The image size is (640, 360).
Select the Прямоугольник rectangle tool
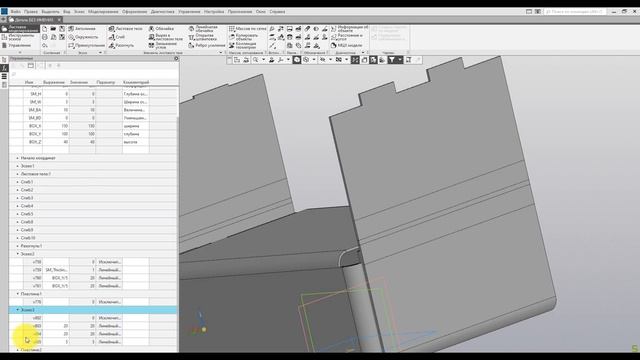tap(87, 45)
